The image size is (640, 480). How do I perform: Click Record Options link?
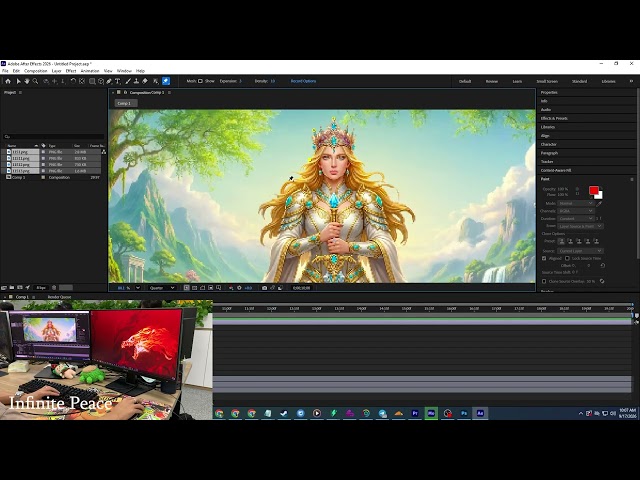303,81
